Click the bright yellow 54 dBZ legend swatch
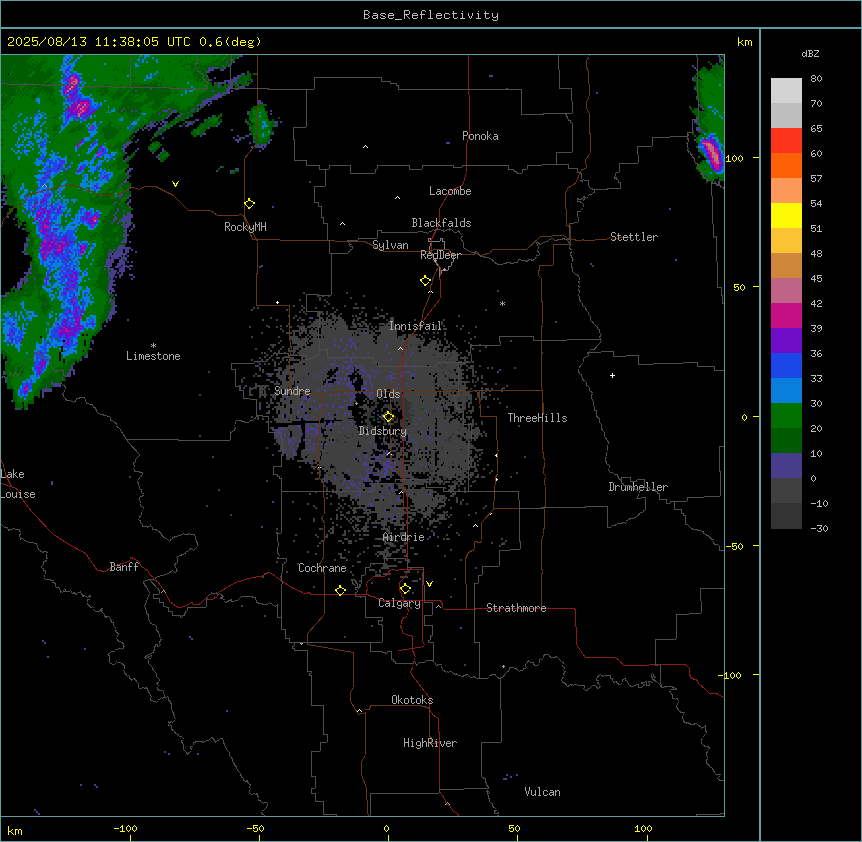This screenshot has width=862, height=842. (786, 215)
